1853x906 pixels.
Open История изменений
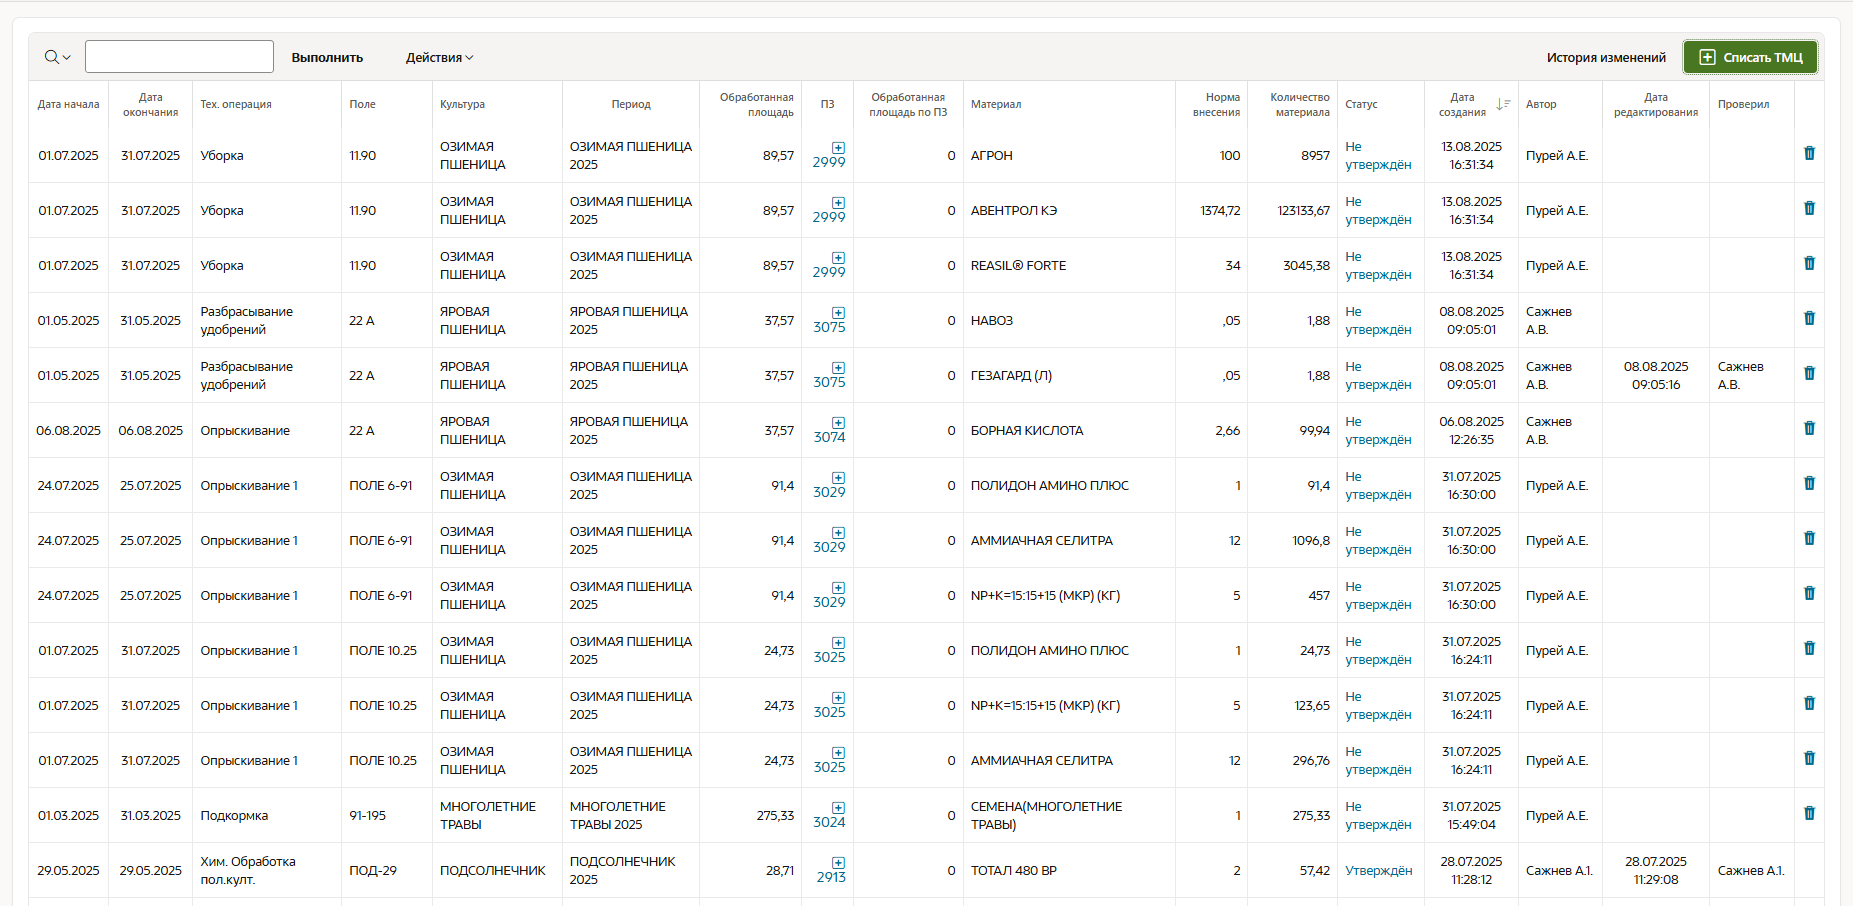pos(1605,58)
